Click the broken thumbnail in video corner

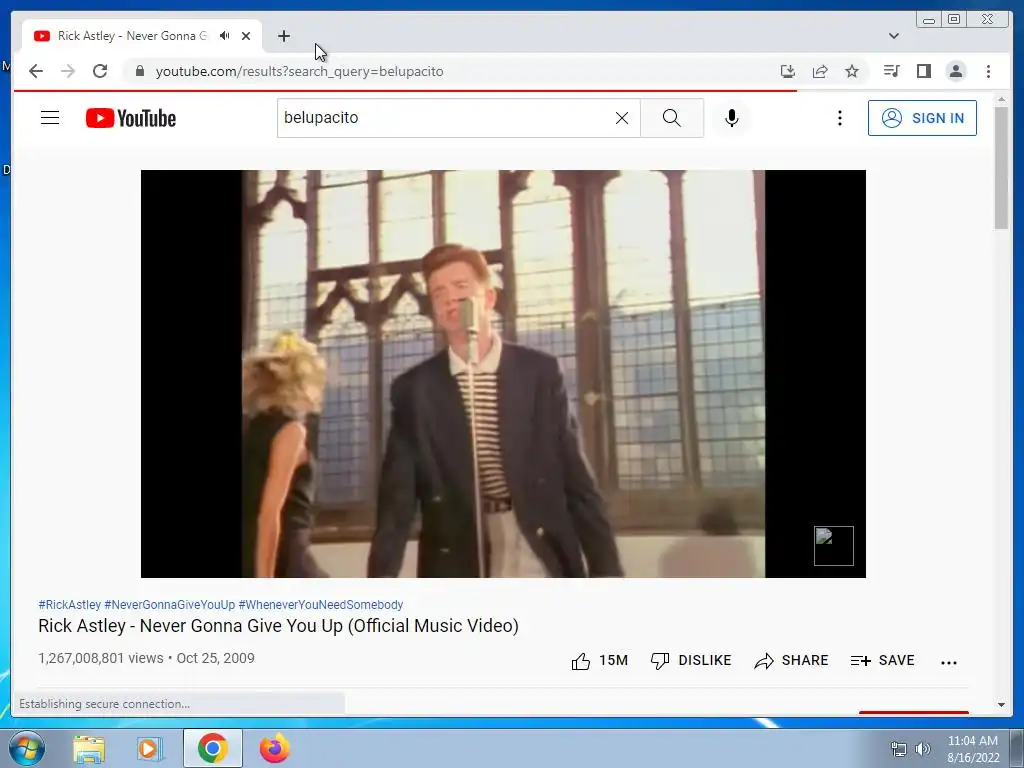tap(834, 546)
